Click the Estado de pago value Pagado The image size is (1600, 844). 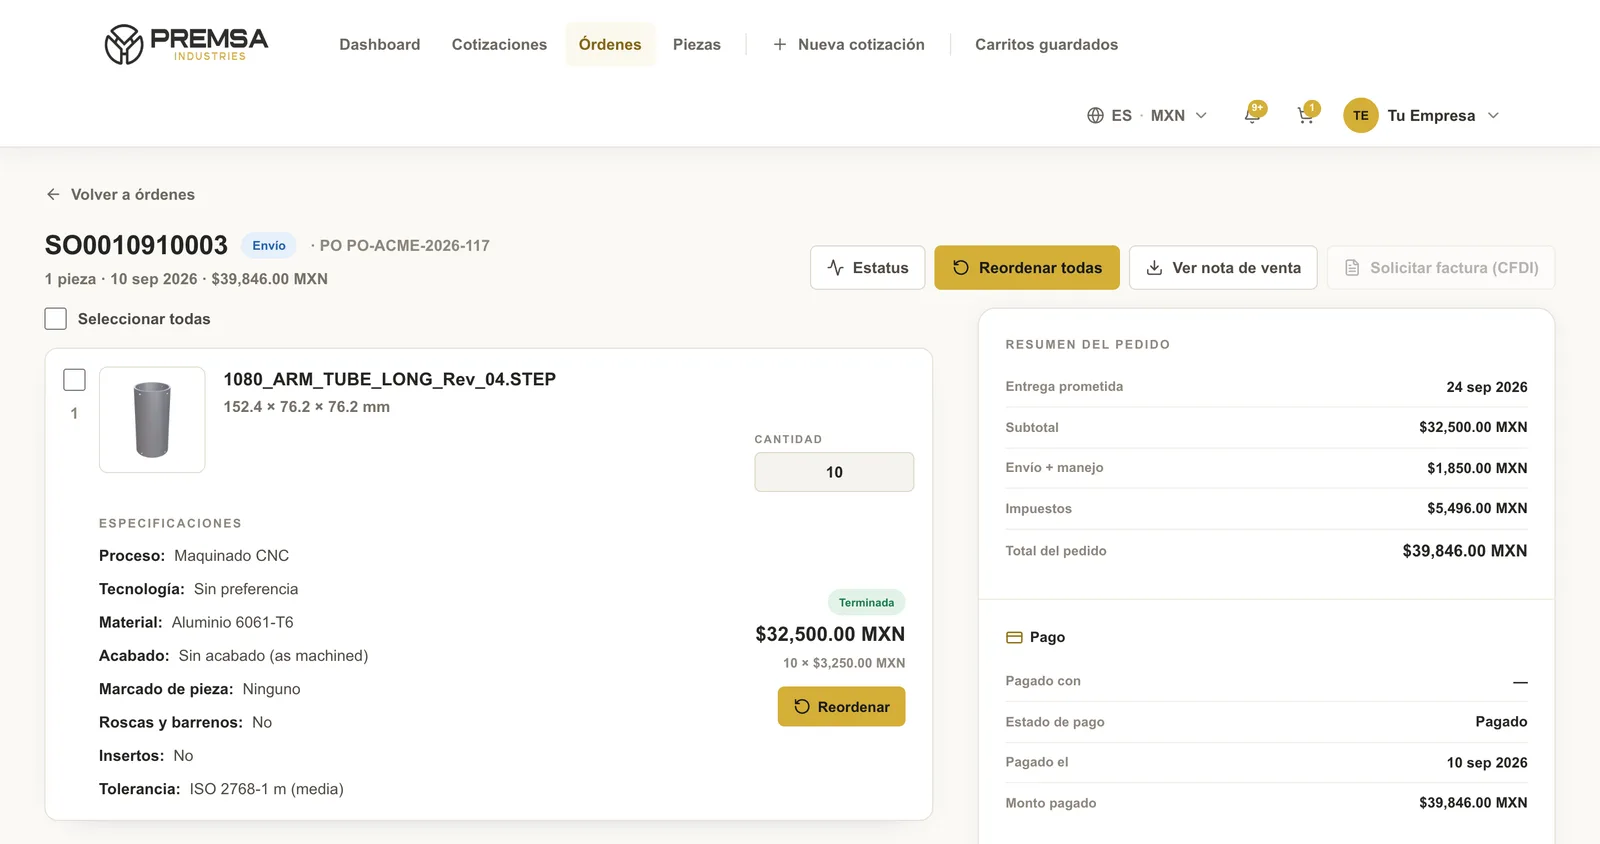click(x=1501, y=722)
